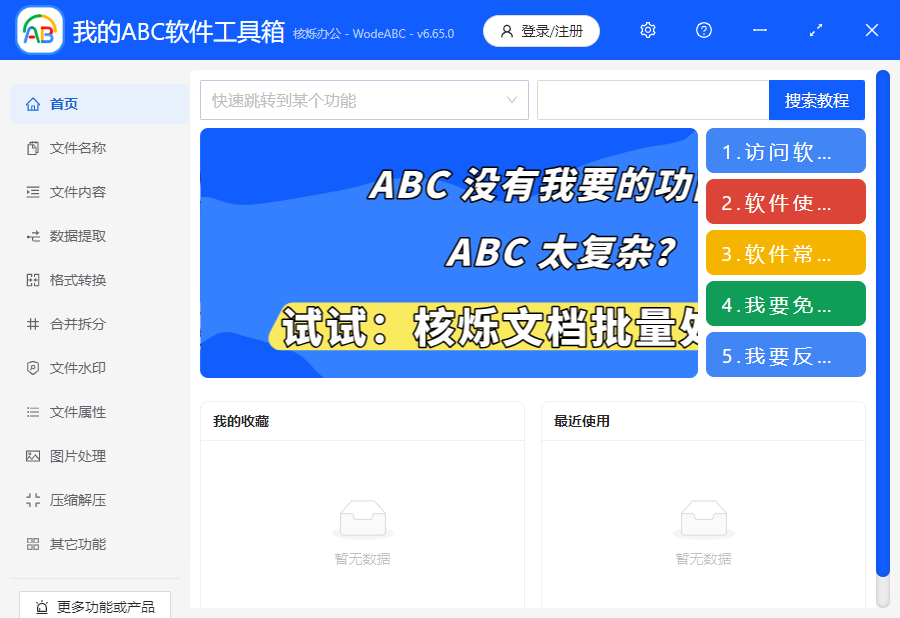This screenshot has height=618, width=900.
Task: Open the settings gear icon
Action: coord(647,30)
